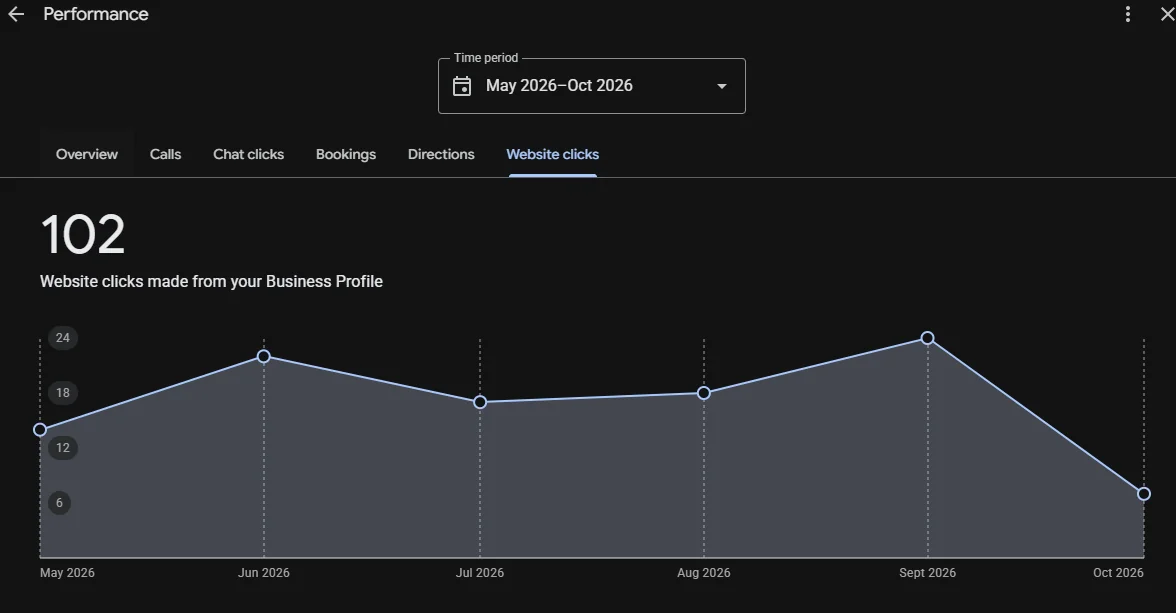
Task: Click the 102 total clicks number
Action: tap(83, 235)
